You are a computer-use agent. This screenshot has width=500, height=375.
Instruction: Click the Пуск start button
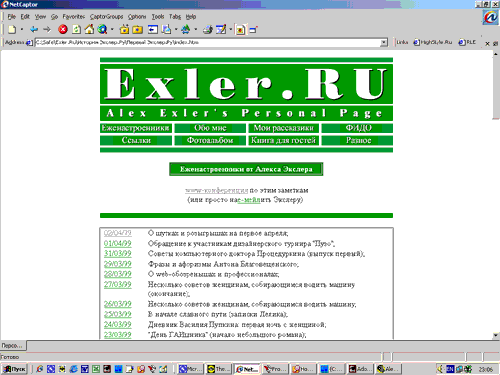[x=14, y=369]
